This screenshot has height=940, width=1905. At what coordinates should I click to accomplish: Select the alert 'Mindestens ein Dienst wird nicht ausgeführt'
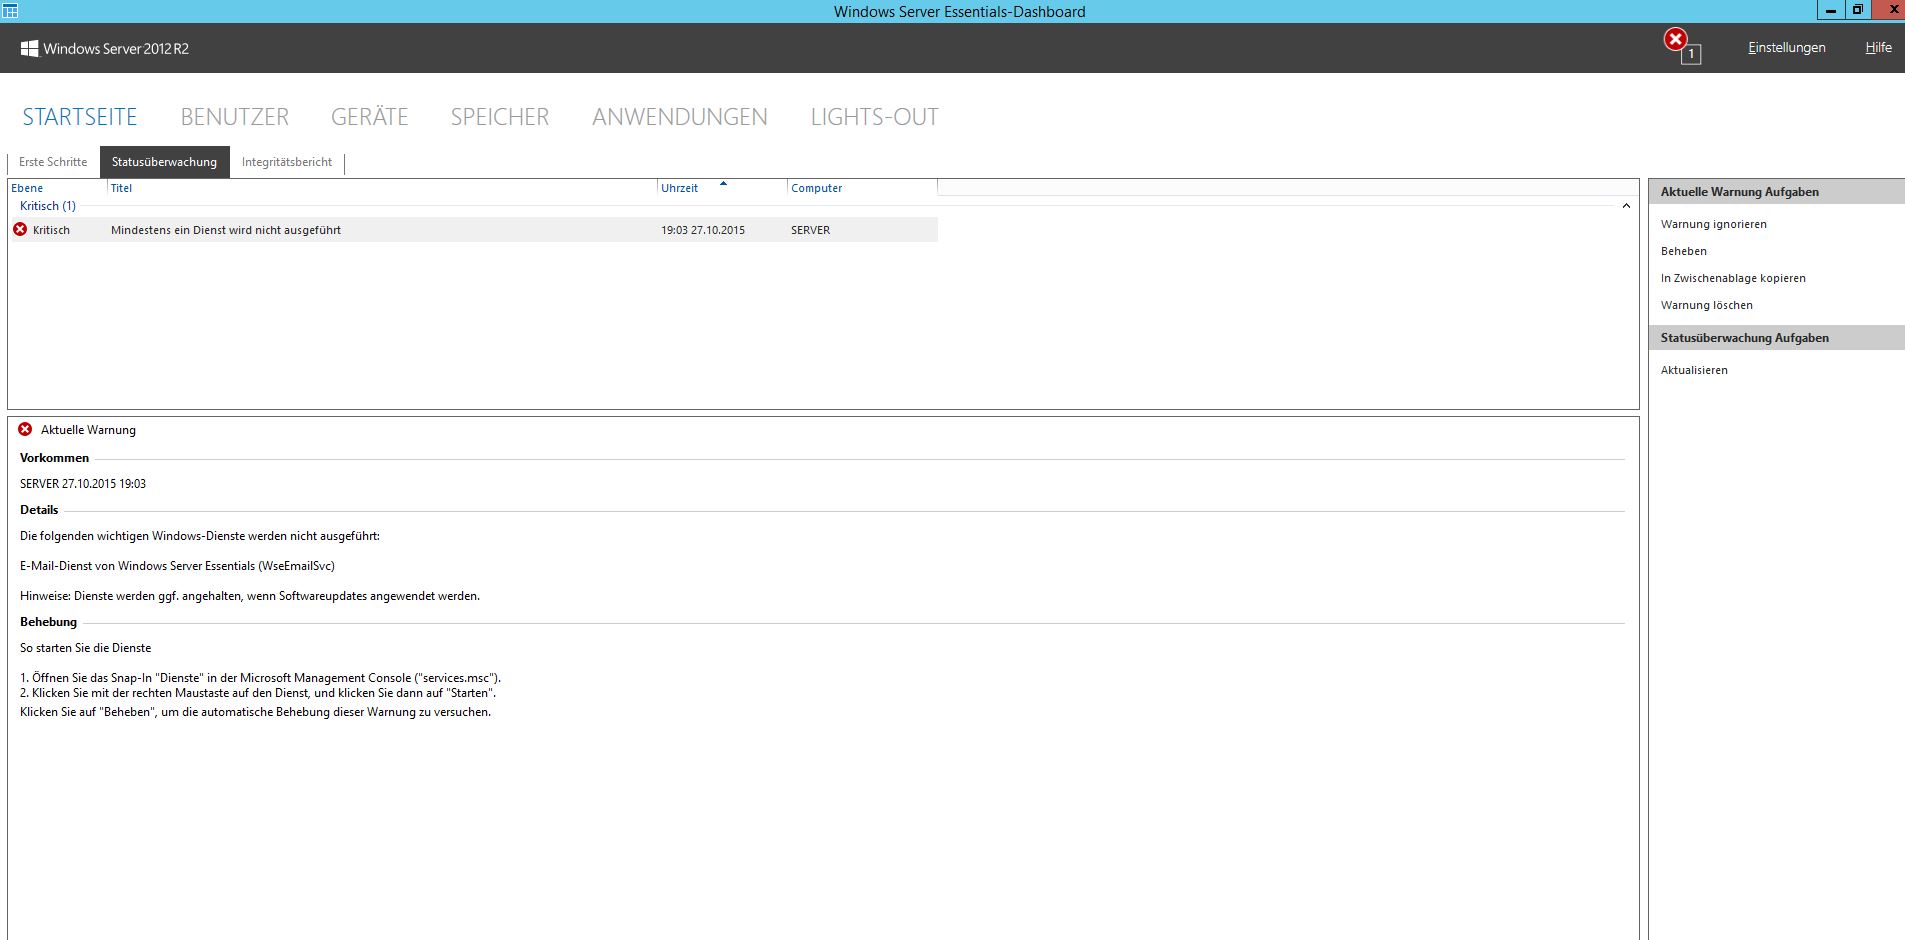226,230
